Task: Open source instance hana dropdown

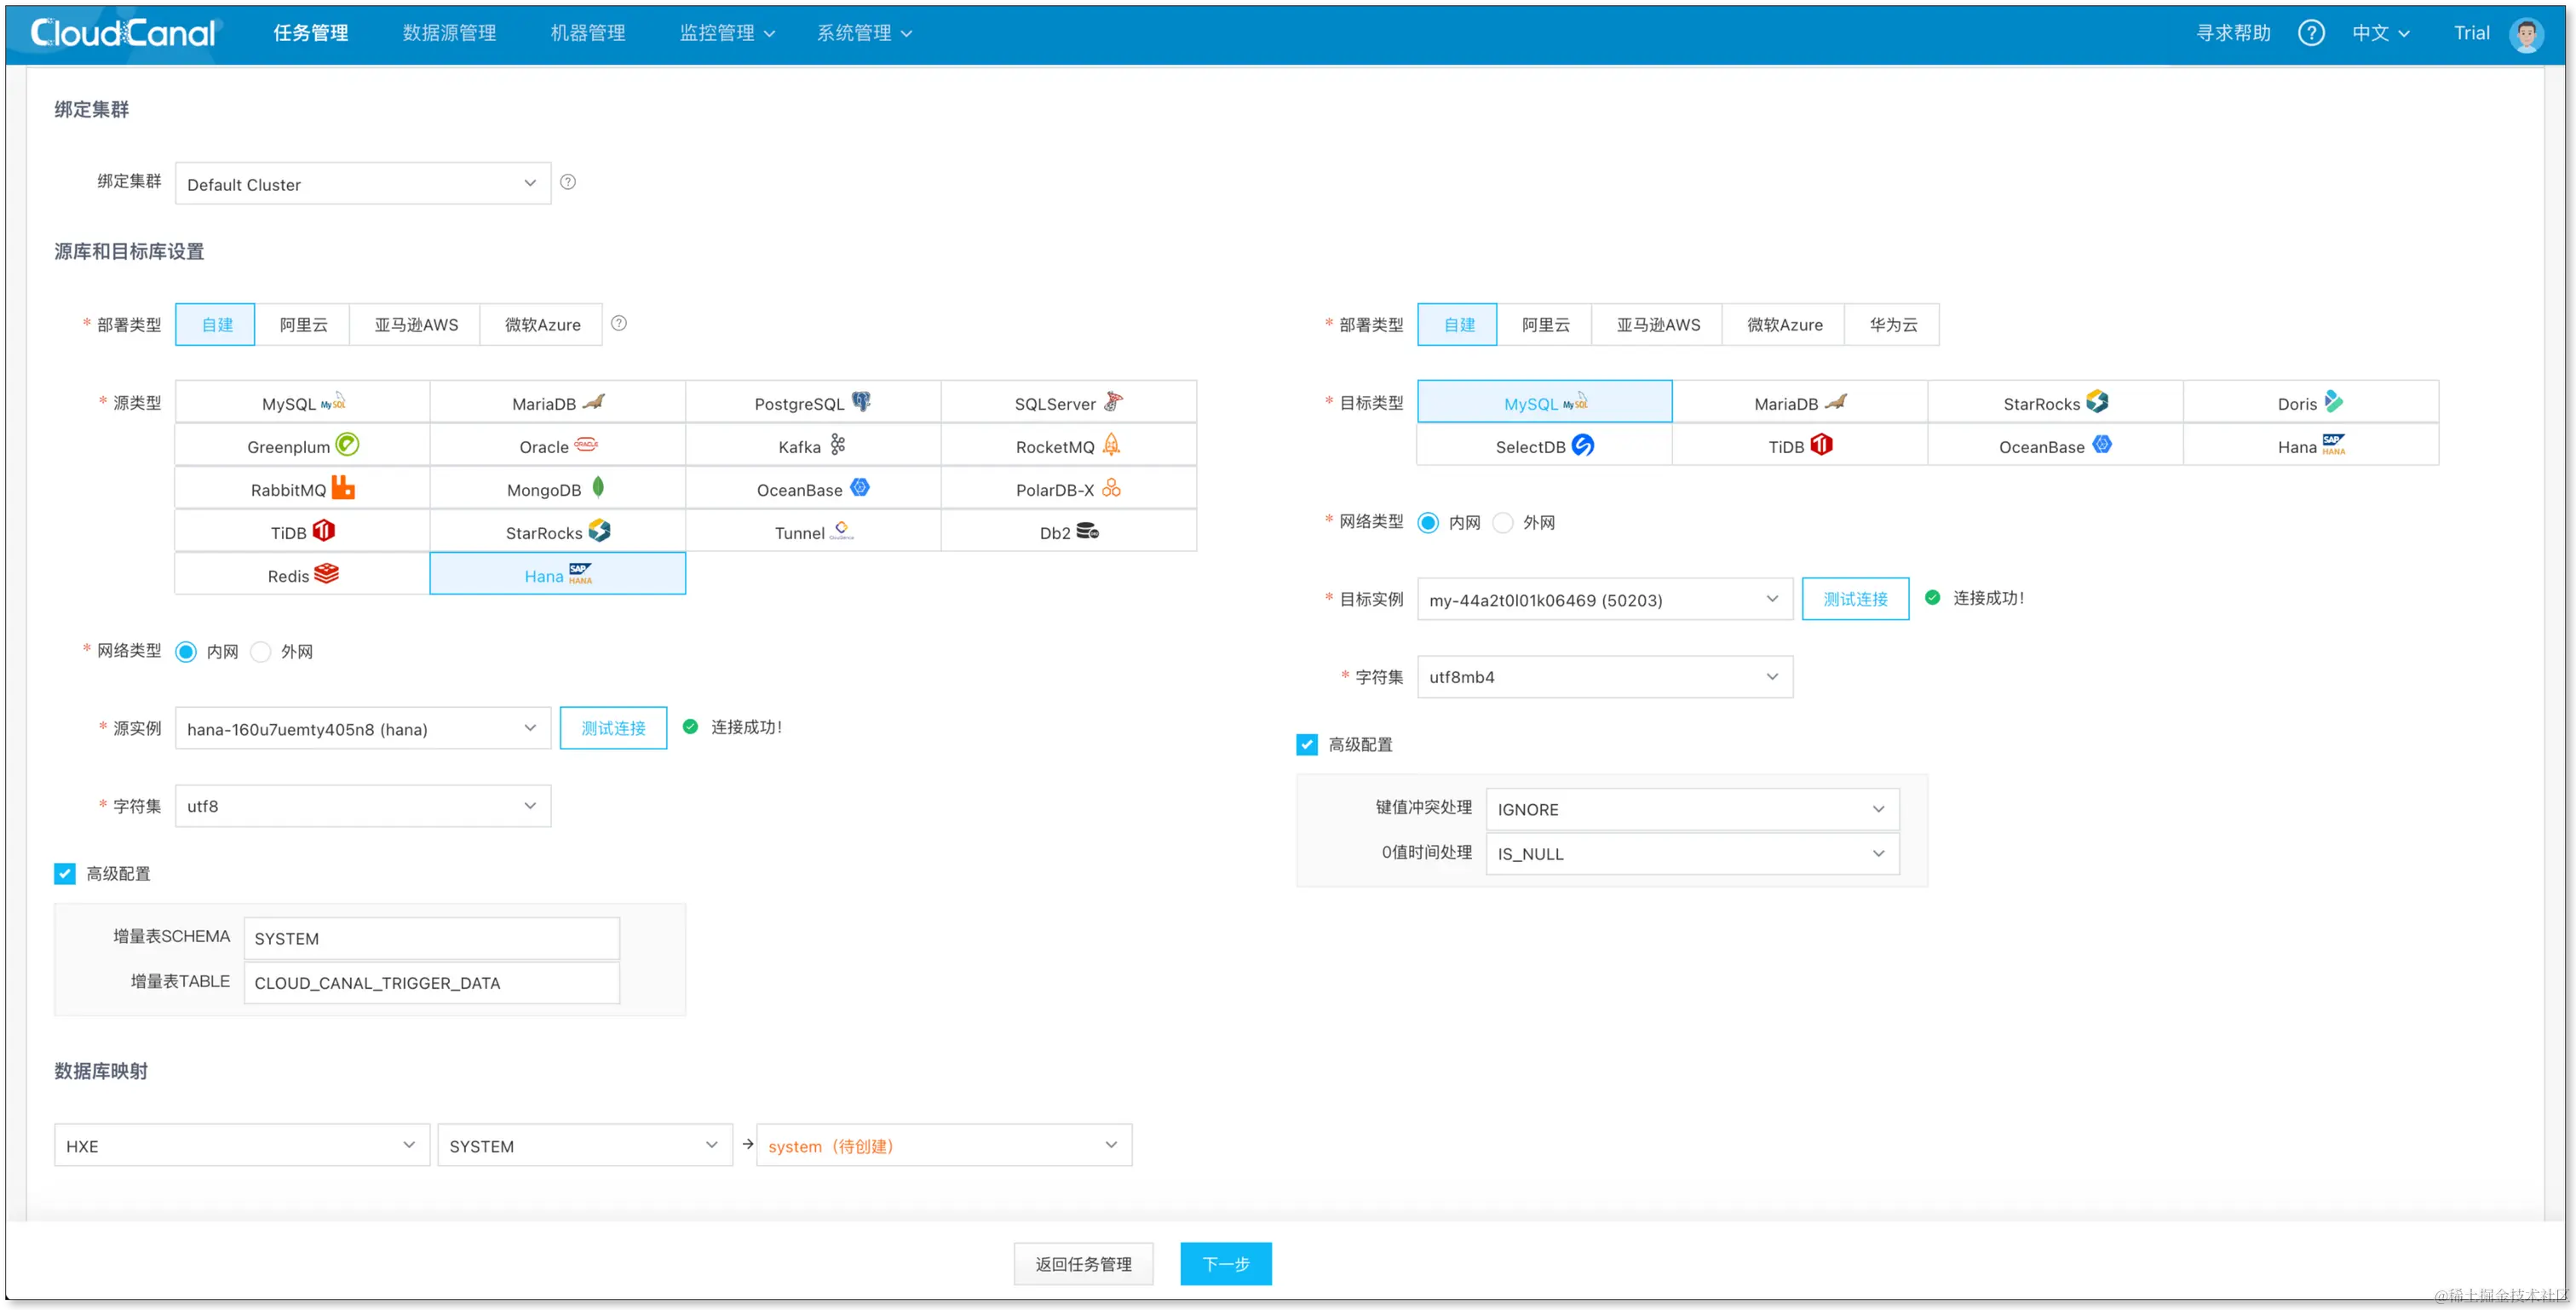Action: tap(363, 729)
